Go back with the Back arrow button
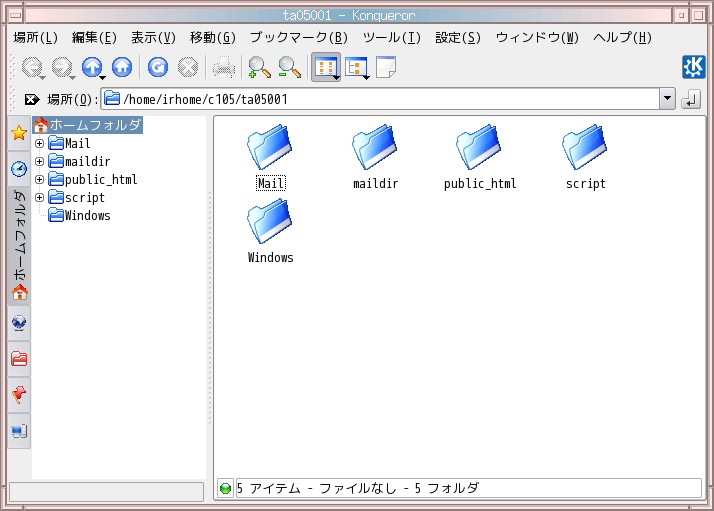The height and width of the screenshot is (511, 714). pyautogui.click(x=32, y=67)
